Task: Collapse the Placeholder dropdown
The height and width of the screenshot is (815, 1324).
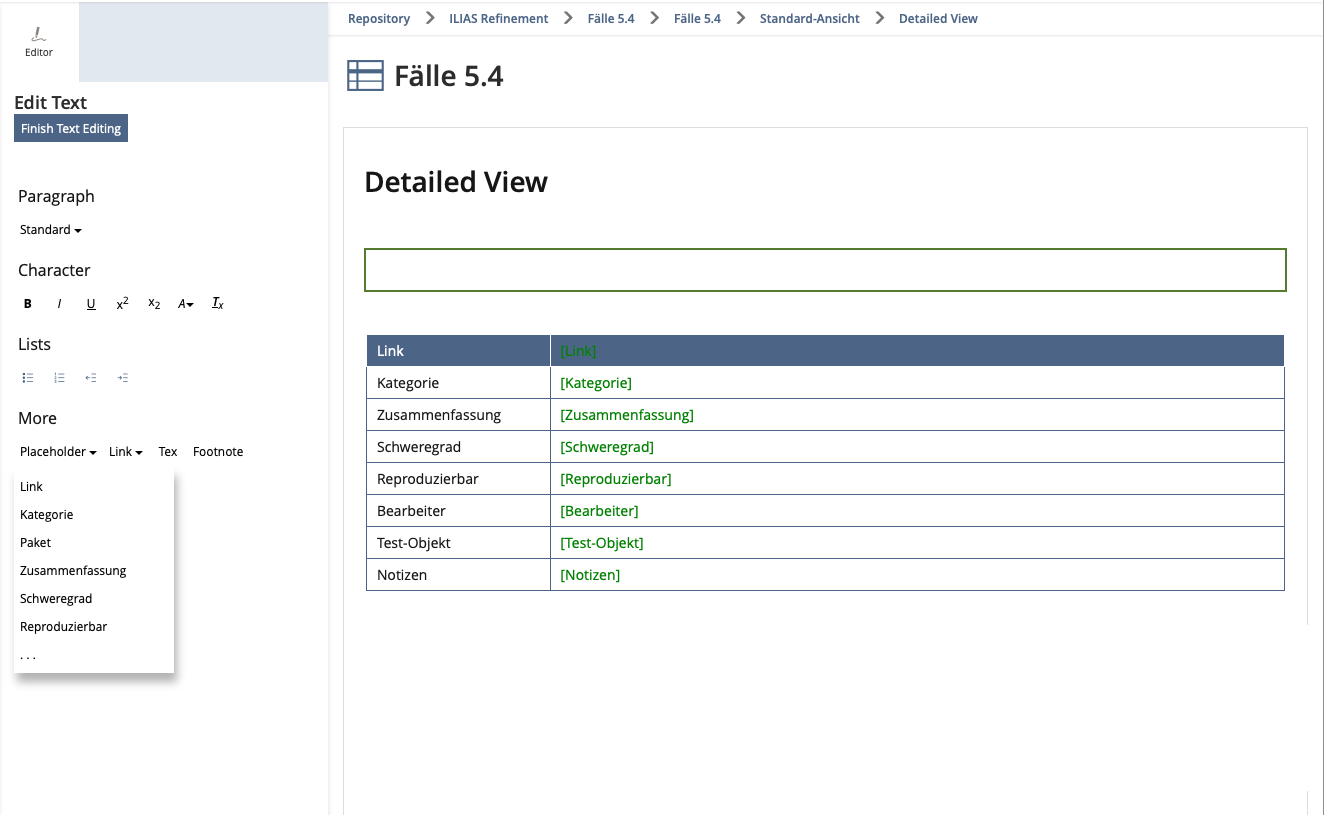Action: click(x=58, y=452)
